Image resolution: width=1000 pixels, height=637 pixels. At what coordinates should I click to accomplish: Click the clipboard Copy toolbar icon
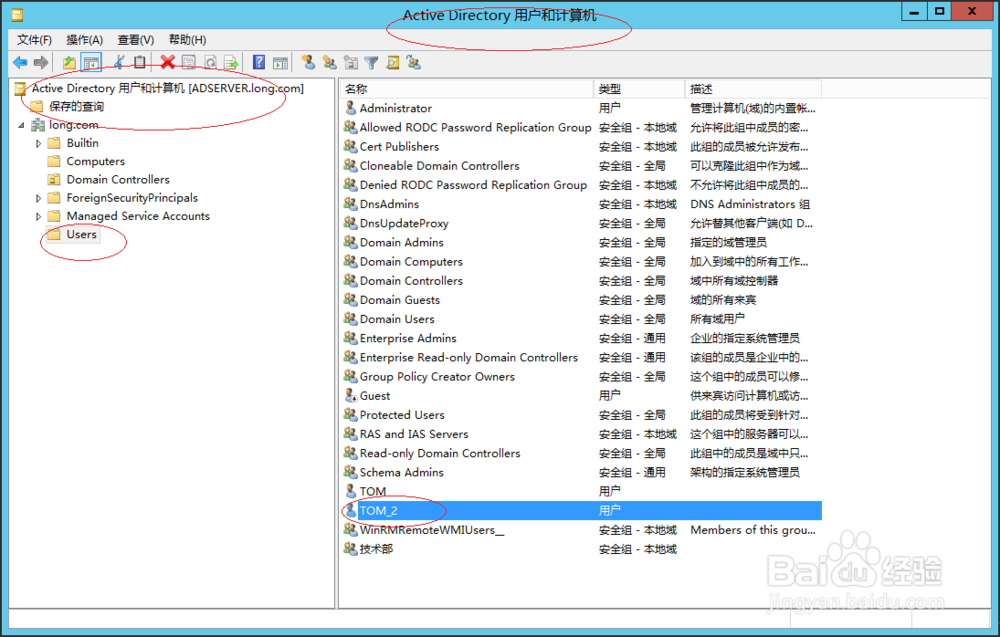pos(140,62)
